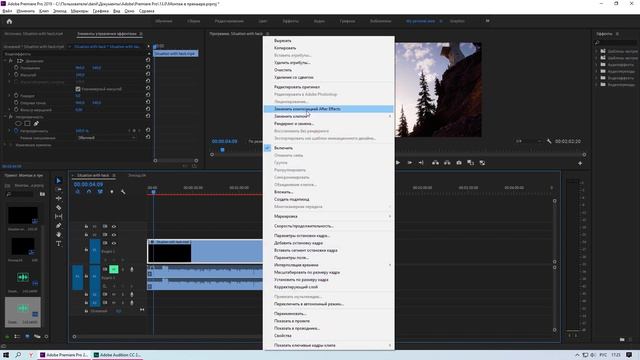Choose Replace With After Effects Composition
The image size is (640, 360).
point(329,109)
